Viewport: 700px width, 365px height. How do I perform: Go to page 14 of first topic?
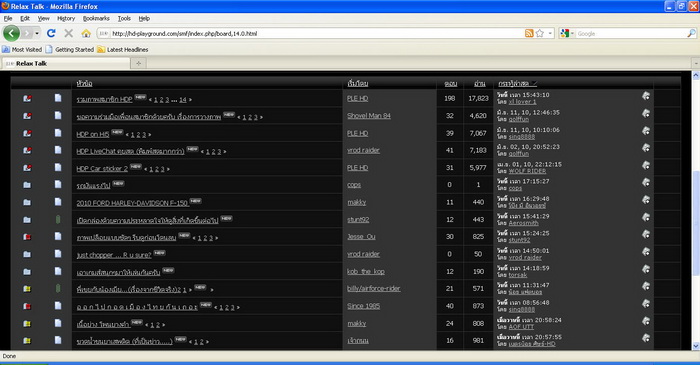click(x=183, y=100)
